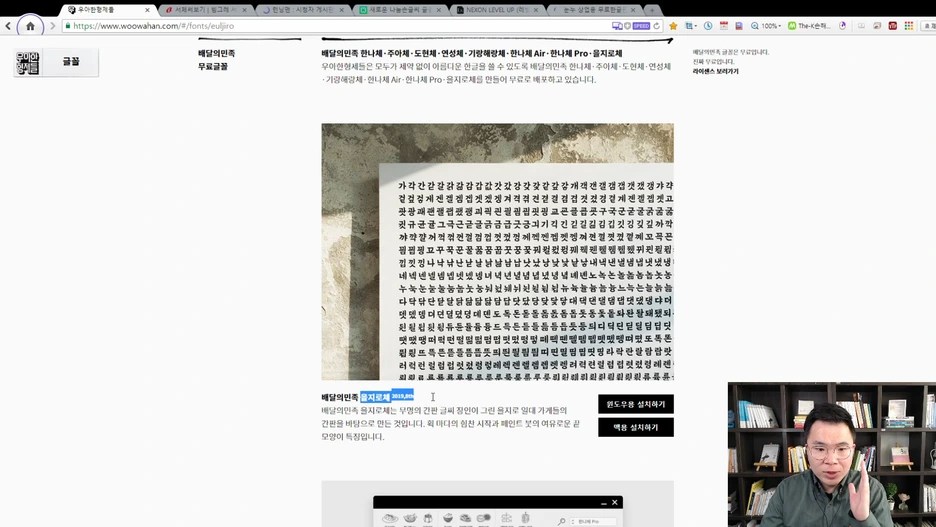Click the 배달의민족 무료글꼴 heading
The image size is (936, 527).
[216, 60]
